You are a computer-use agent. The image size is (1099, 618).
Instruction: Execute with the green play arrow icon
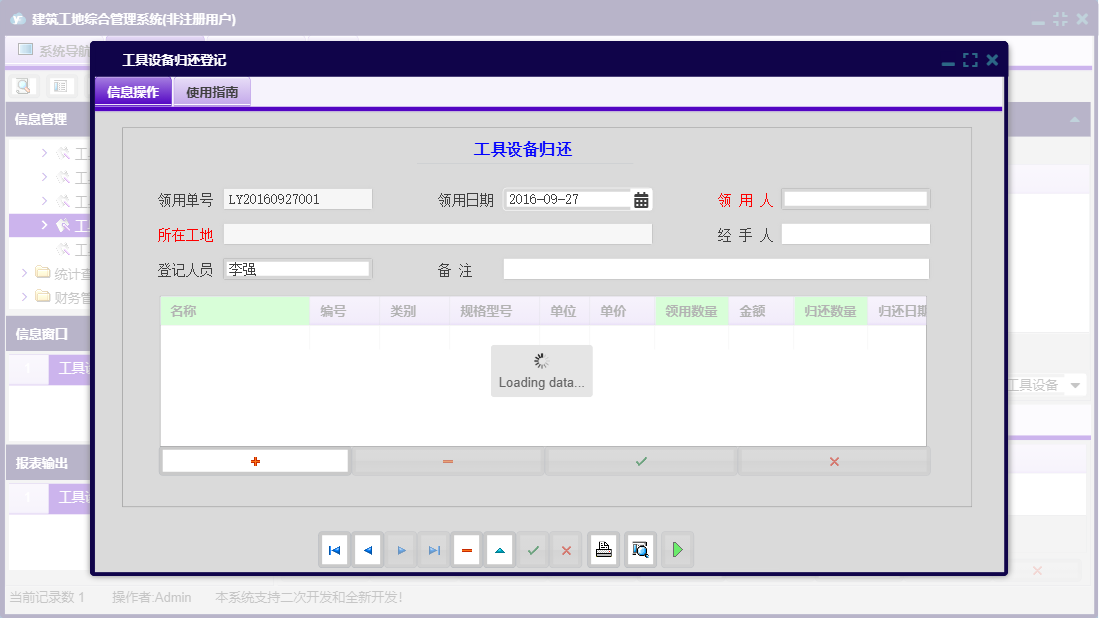(677, 549)
